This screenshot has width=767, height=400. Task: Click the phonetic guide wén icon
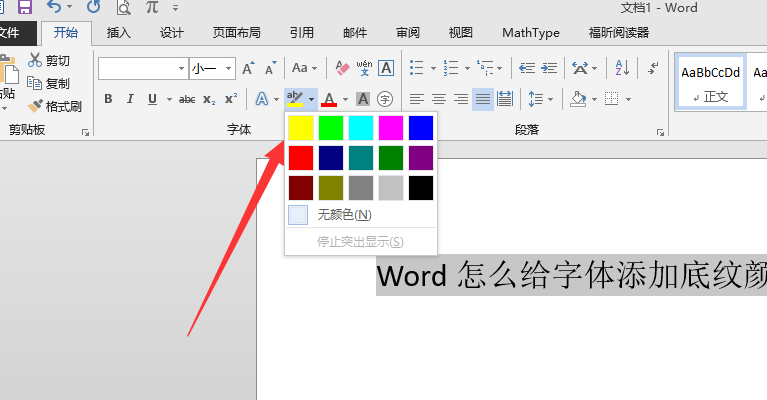point(364,68)
